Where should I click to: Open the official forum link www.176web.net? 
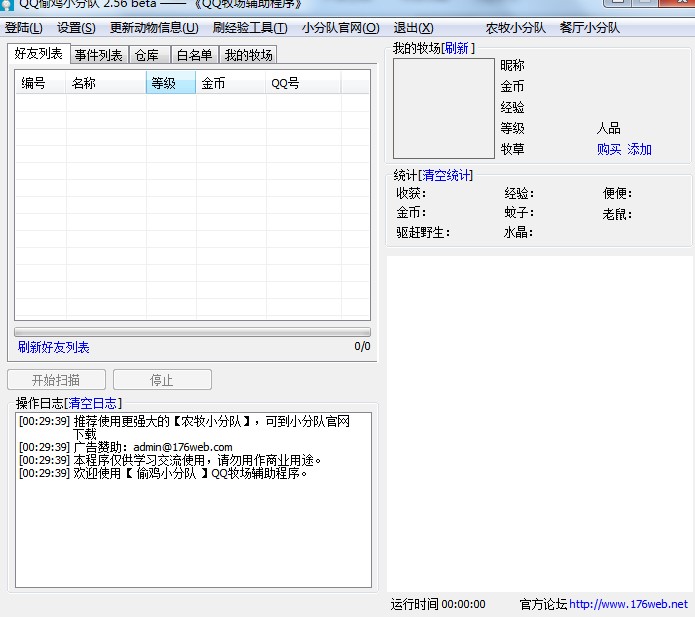(628, 604)
